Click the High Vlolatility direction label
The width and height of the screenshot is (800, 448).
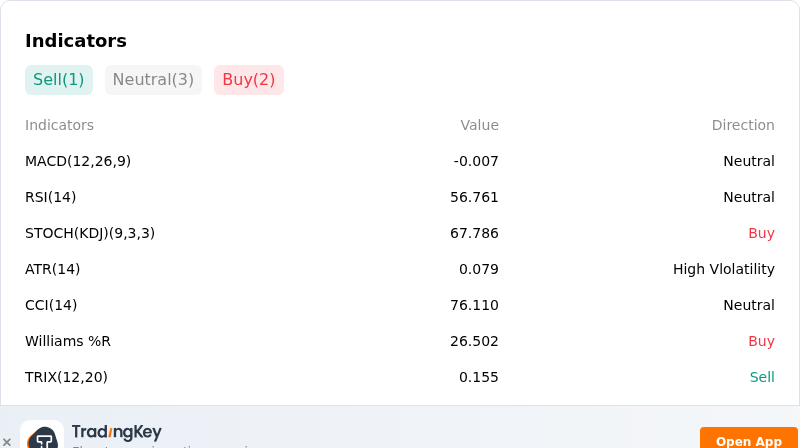723,269
